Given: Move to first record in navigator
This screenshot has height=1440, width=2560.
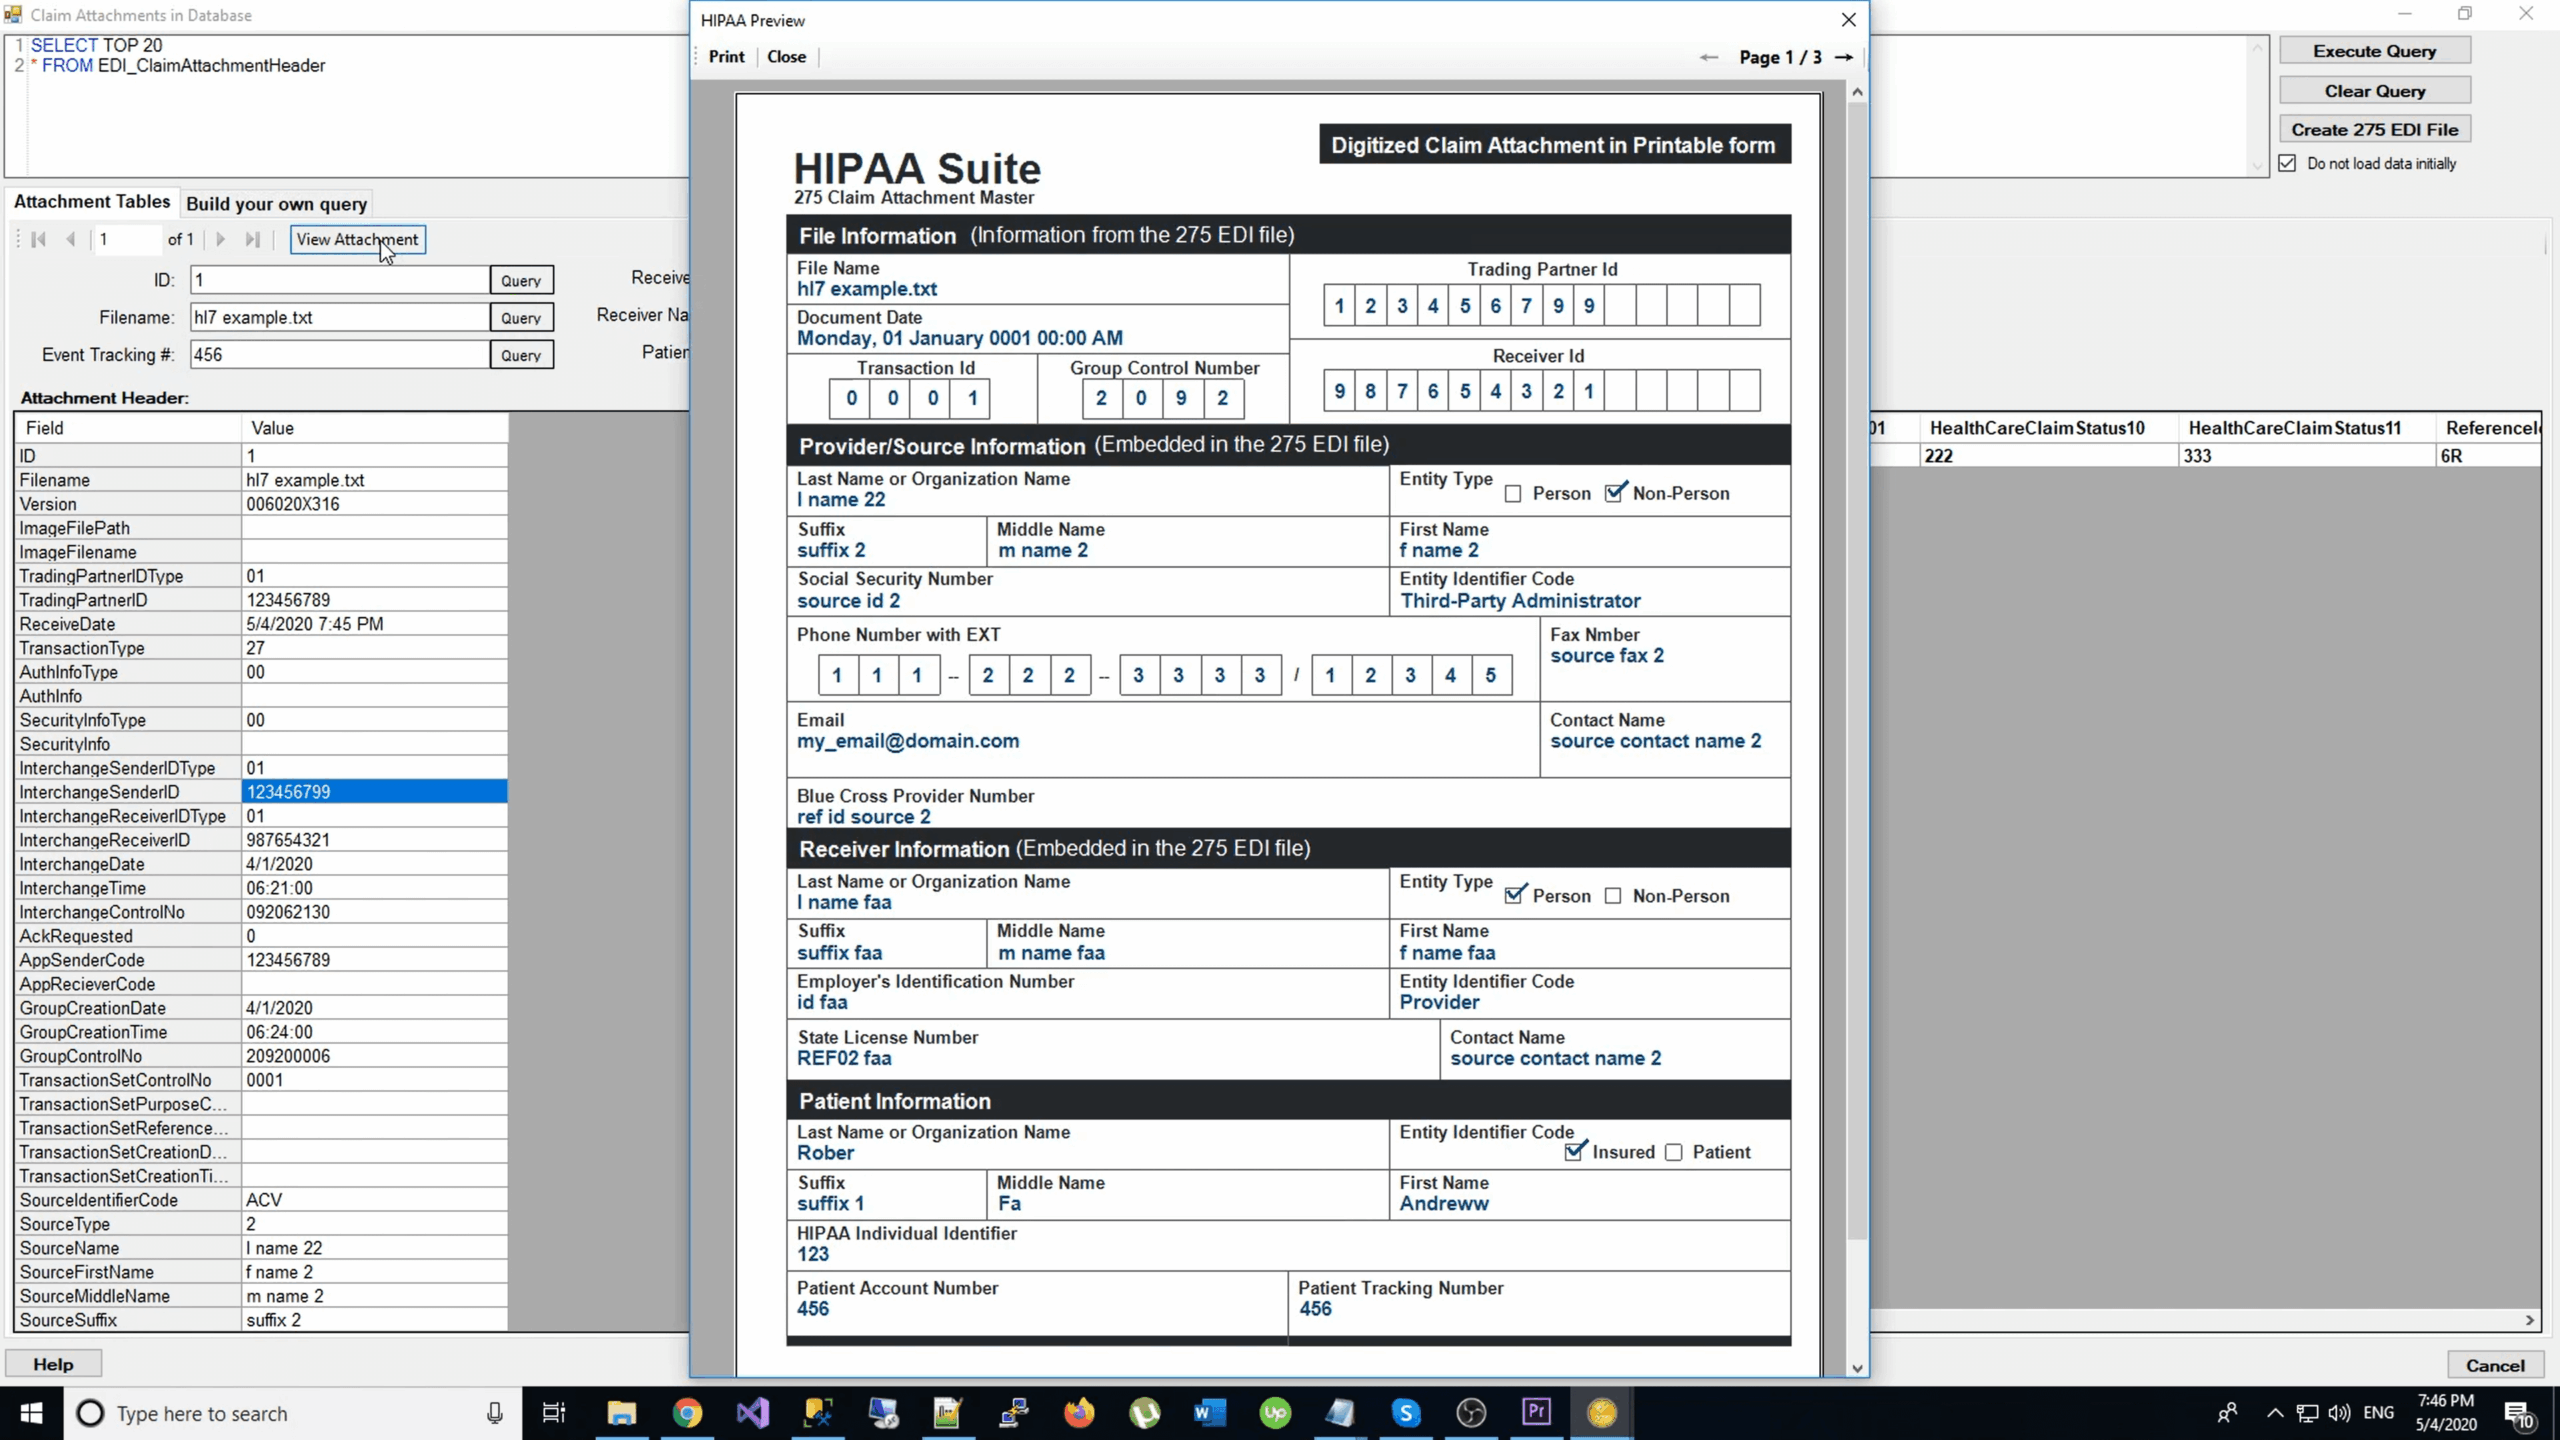Looking at the screenshot, I should 39,239.
